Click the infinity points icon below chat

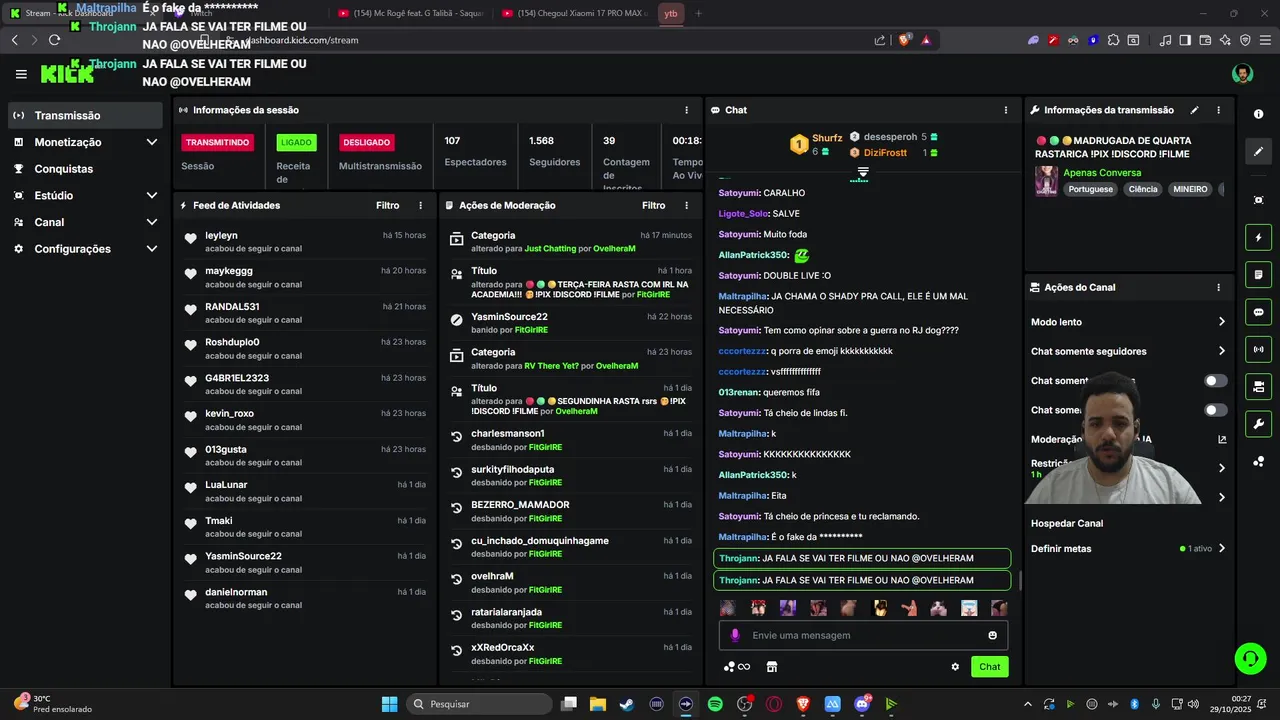[737, 667]
